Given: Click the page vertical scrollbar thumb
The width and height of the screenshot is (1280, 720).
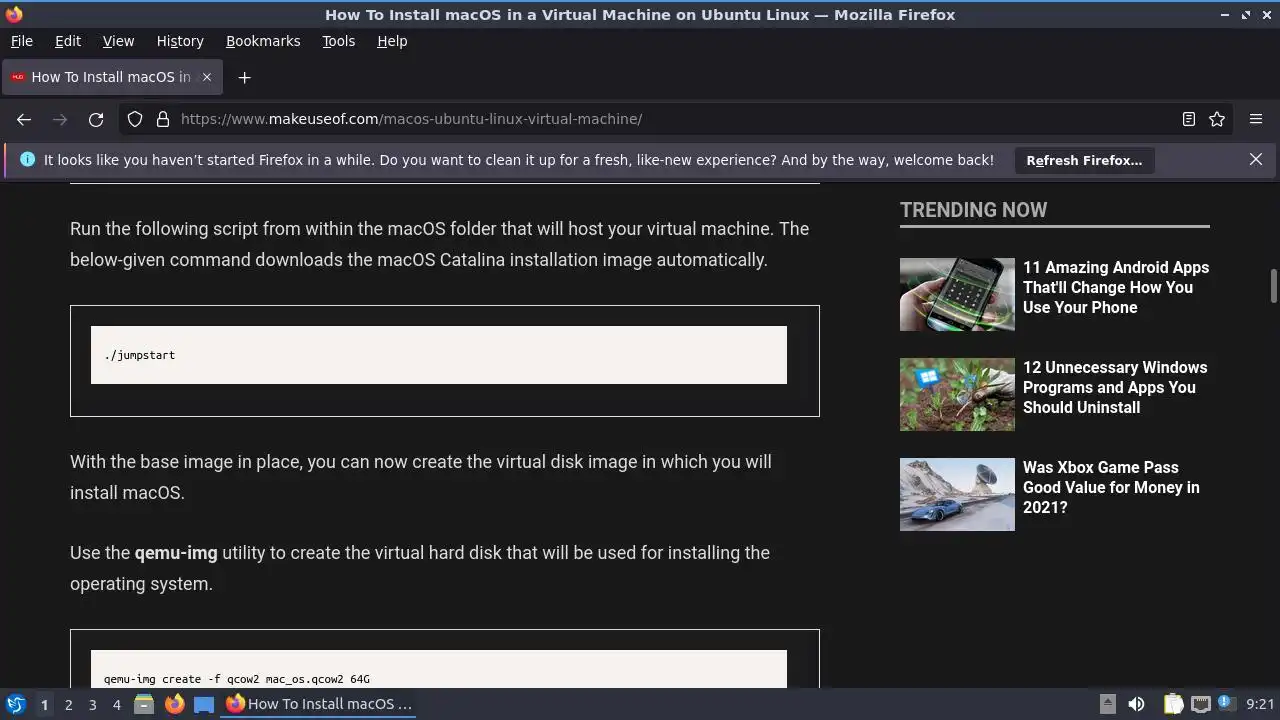Looking at the screenshot, I should pos(1274,285).
